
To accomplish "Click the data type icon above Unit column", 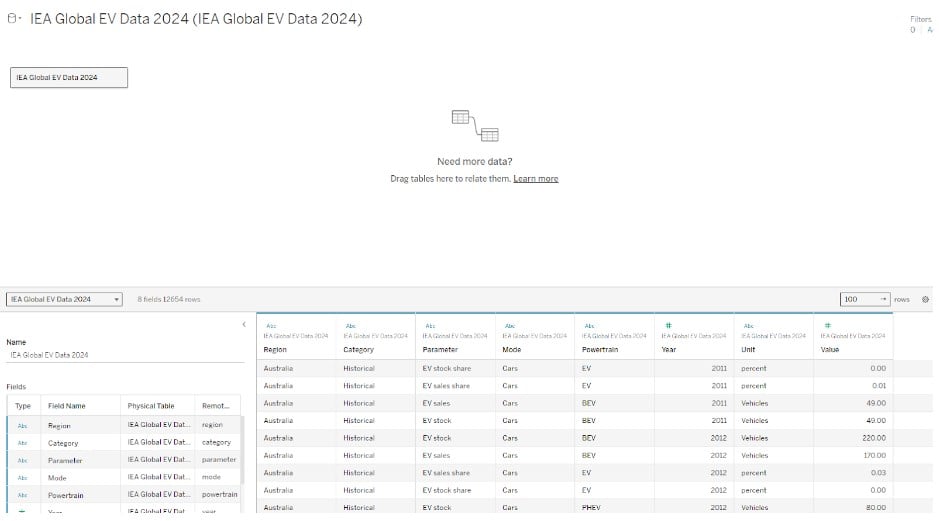I will point(749,326).
